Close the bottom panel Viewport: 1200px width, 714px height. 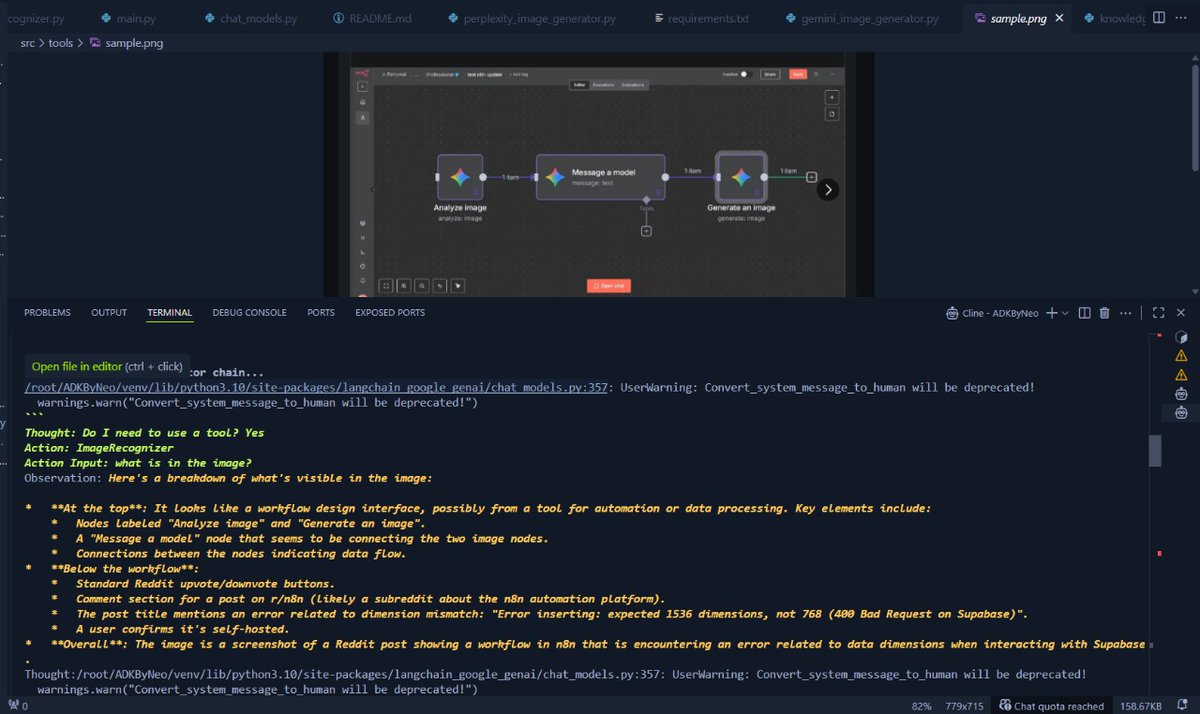click(1181, 313)
